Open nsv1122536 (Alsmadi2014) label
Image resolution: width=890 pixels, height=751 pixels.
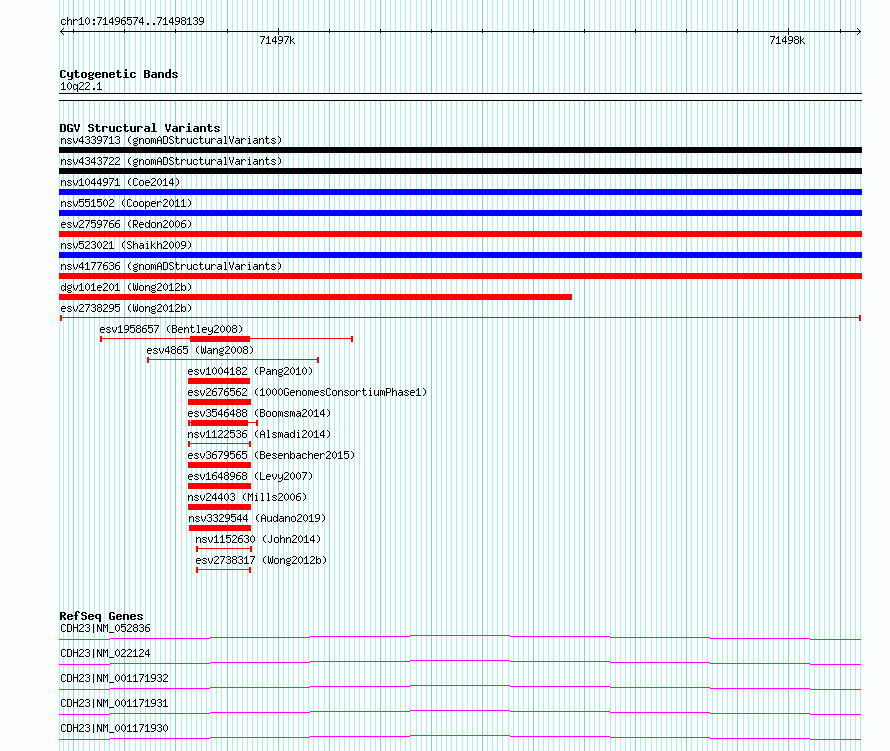[x=259, y=434]
